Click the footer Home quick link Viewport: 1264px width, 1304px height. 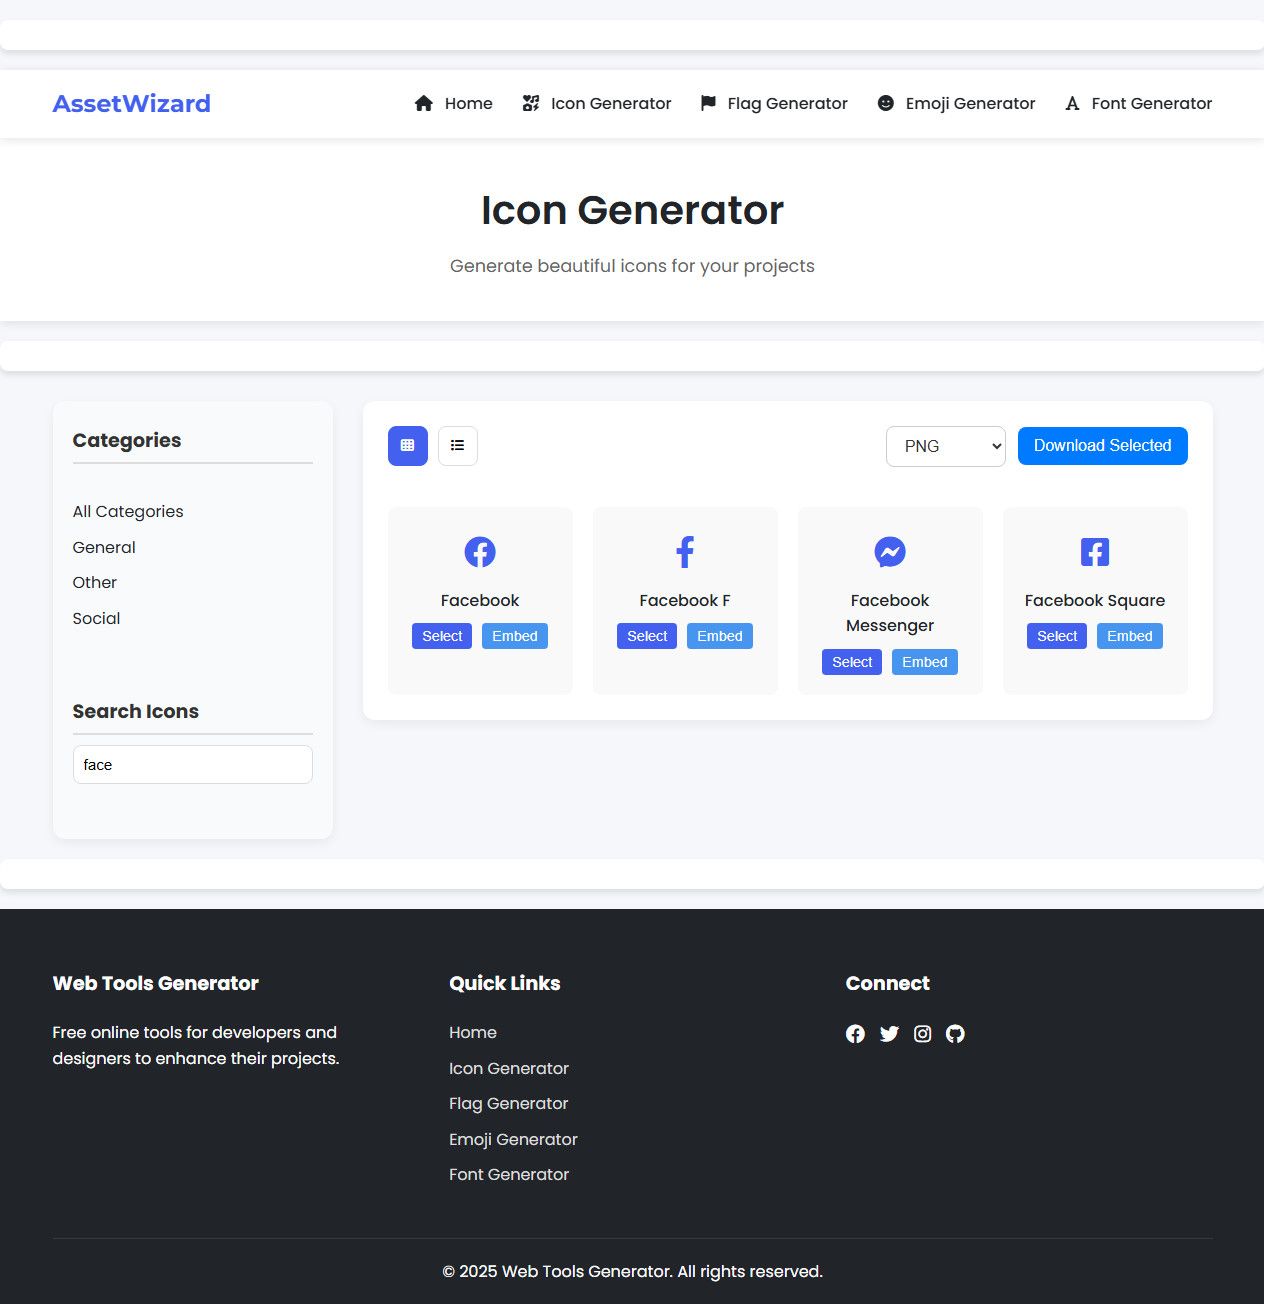tap(473, 1032)
